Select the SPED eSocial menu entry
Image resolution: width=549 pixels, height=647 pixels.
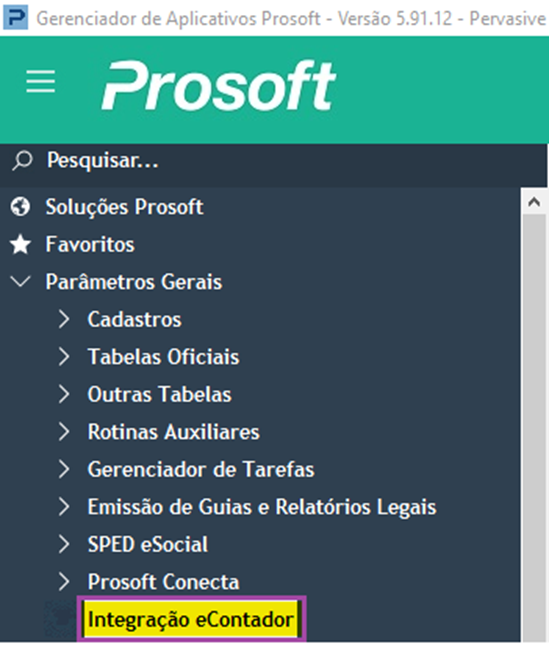point(148,545)
